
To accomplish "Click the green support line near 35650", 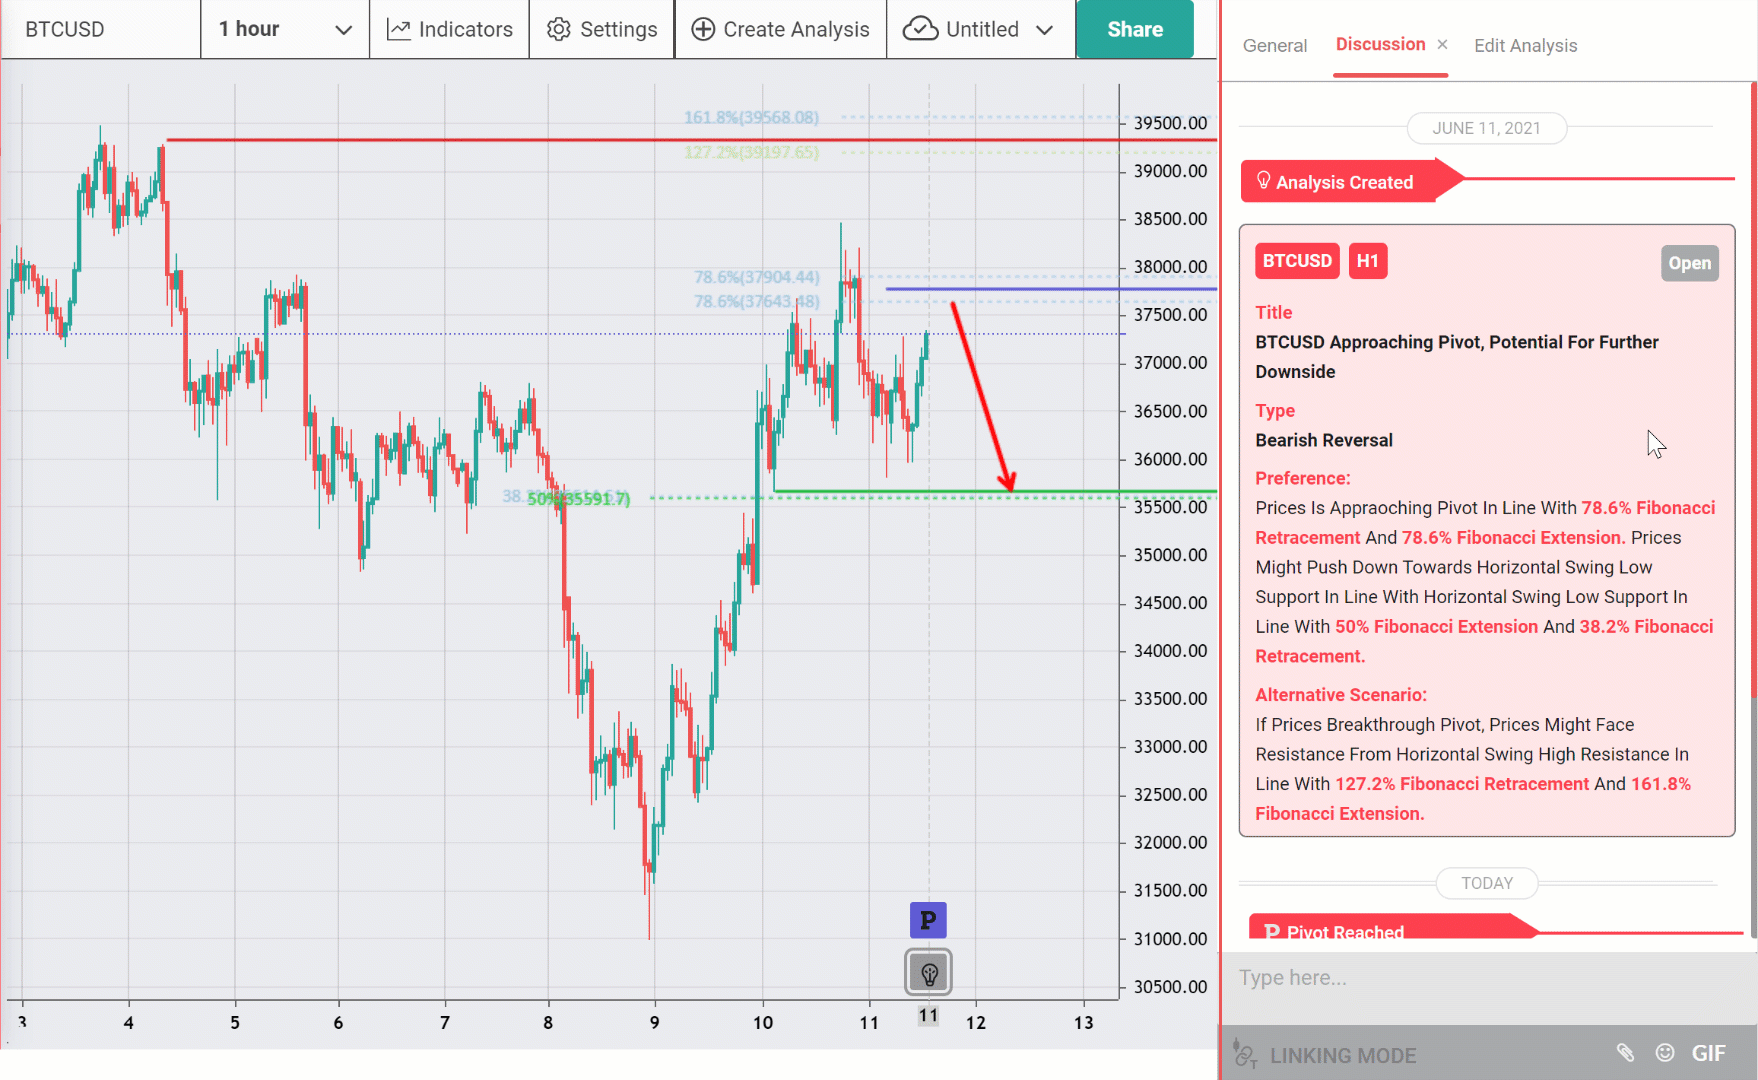I will click(x=995, y=491).
